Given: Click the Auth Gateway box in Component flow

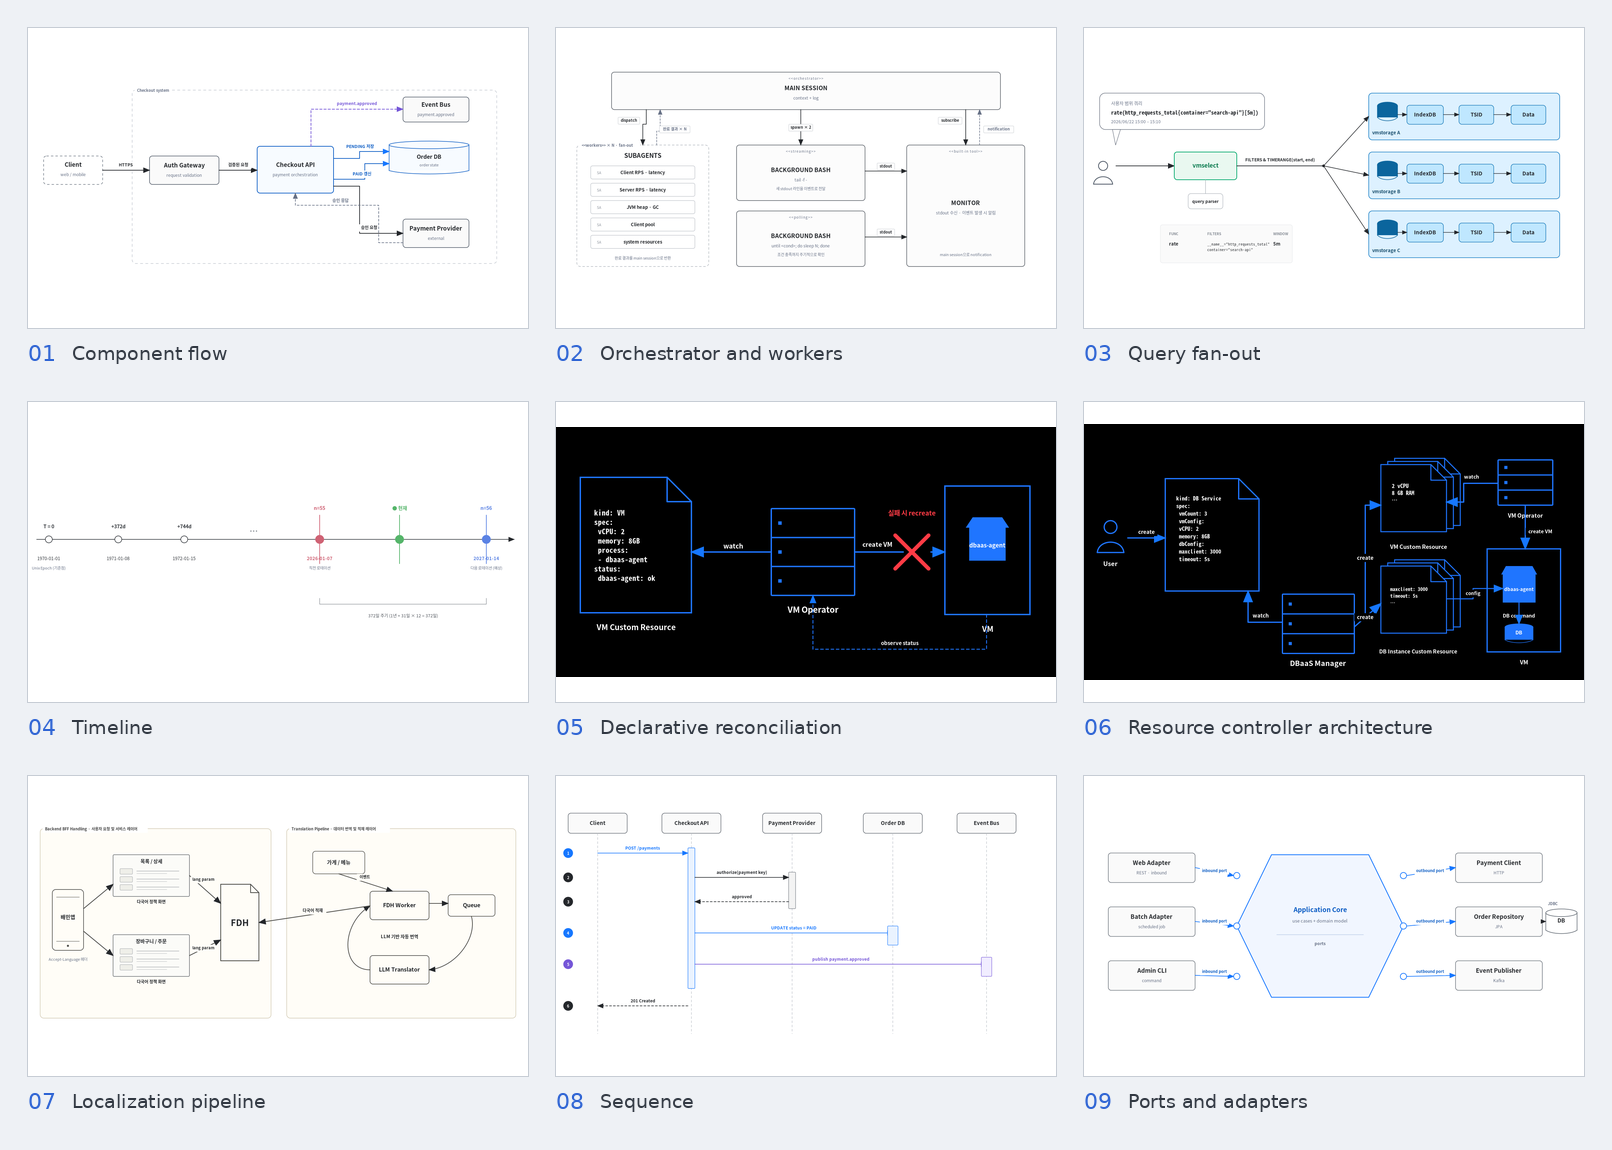Looking at the screenshot, I should coord(184,170).
